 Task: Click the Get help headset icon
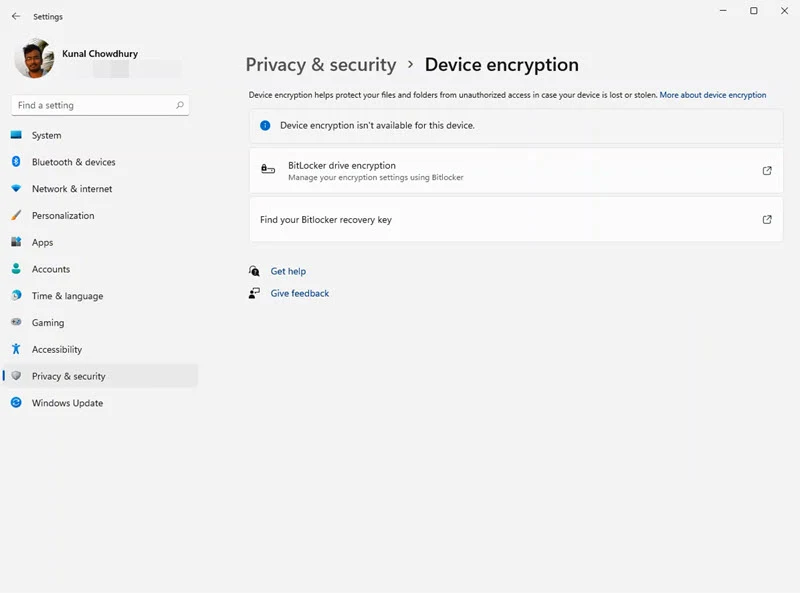[x=254, y=271]
